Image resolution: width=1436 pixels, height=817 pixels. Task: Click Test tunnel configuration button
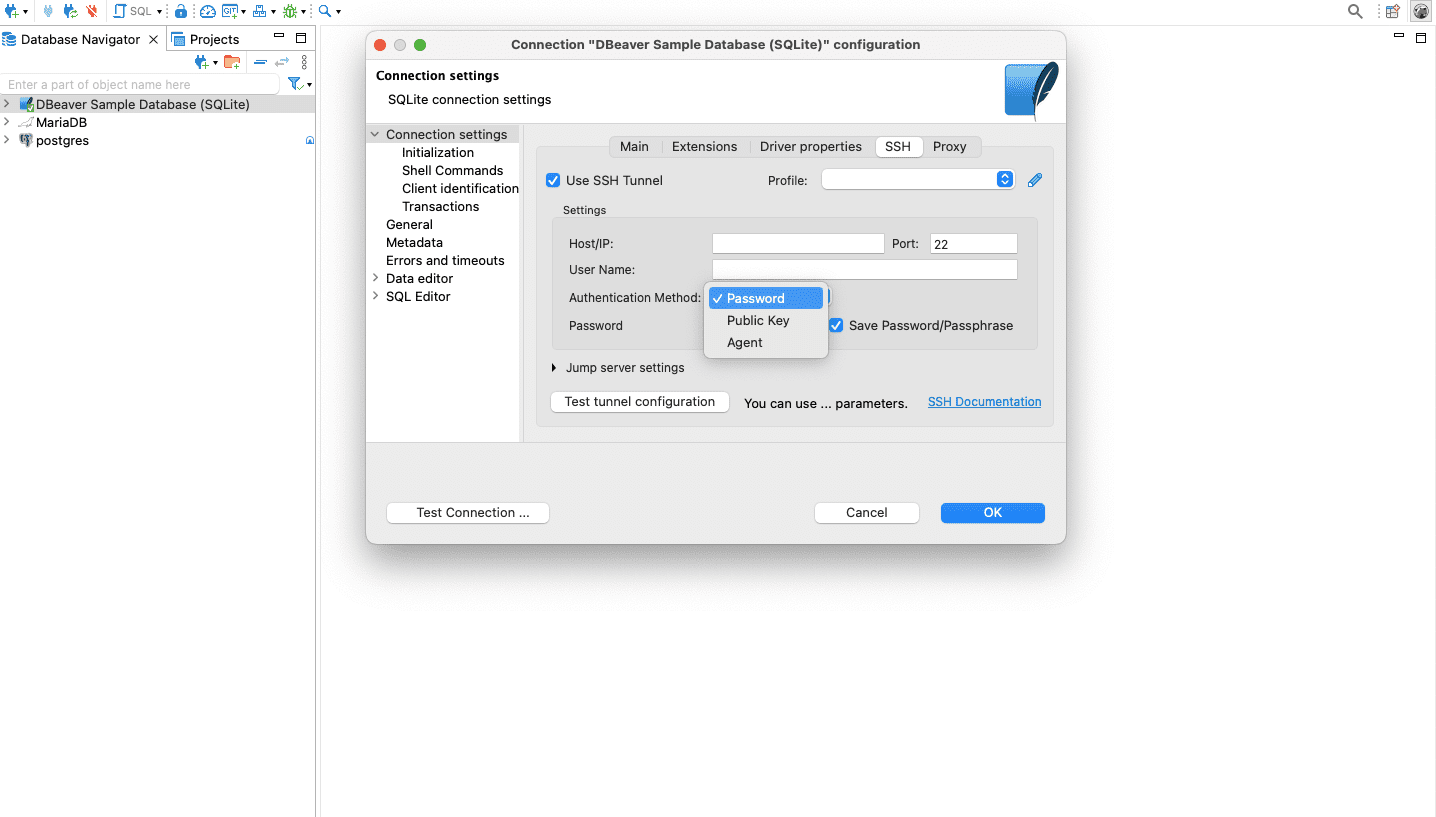[640, 402]
